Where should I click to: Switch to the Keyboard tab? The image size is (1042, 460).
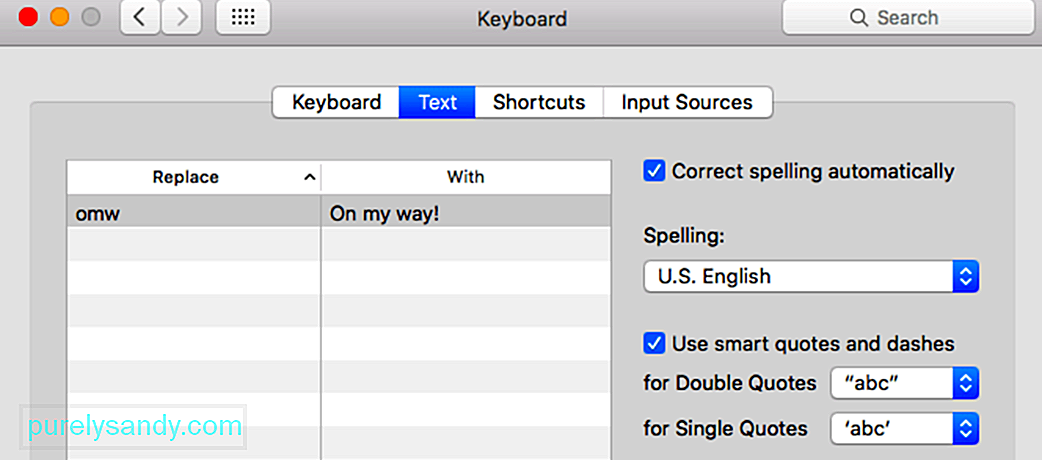[336, 102]
